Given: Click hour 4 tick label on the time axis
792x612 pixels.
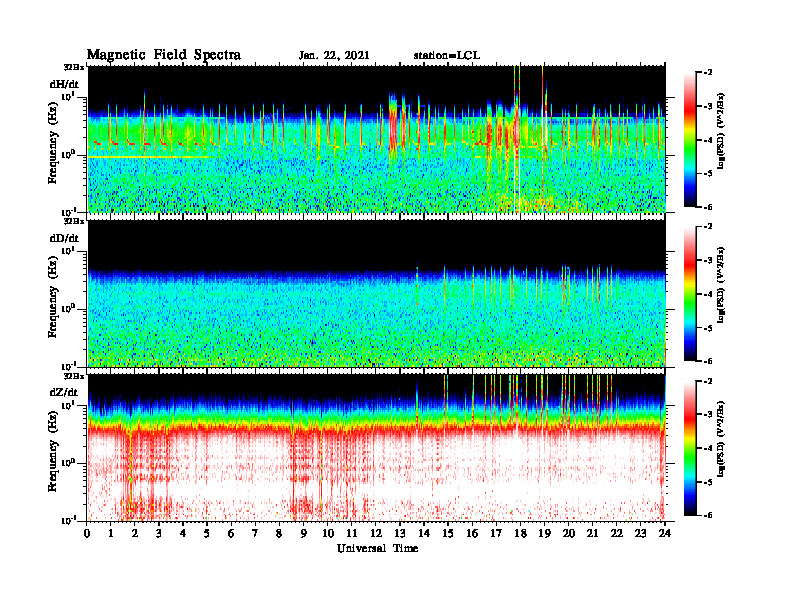Looking at the screenshot, I should point(183,533).
